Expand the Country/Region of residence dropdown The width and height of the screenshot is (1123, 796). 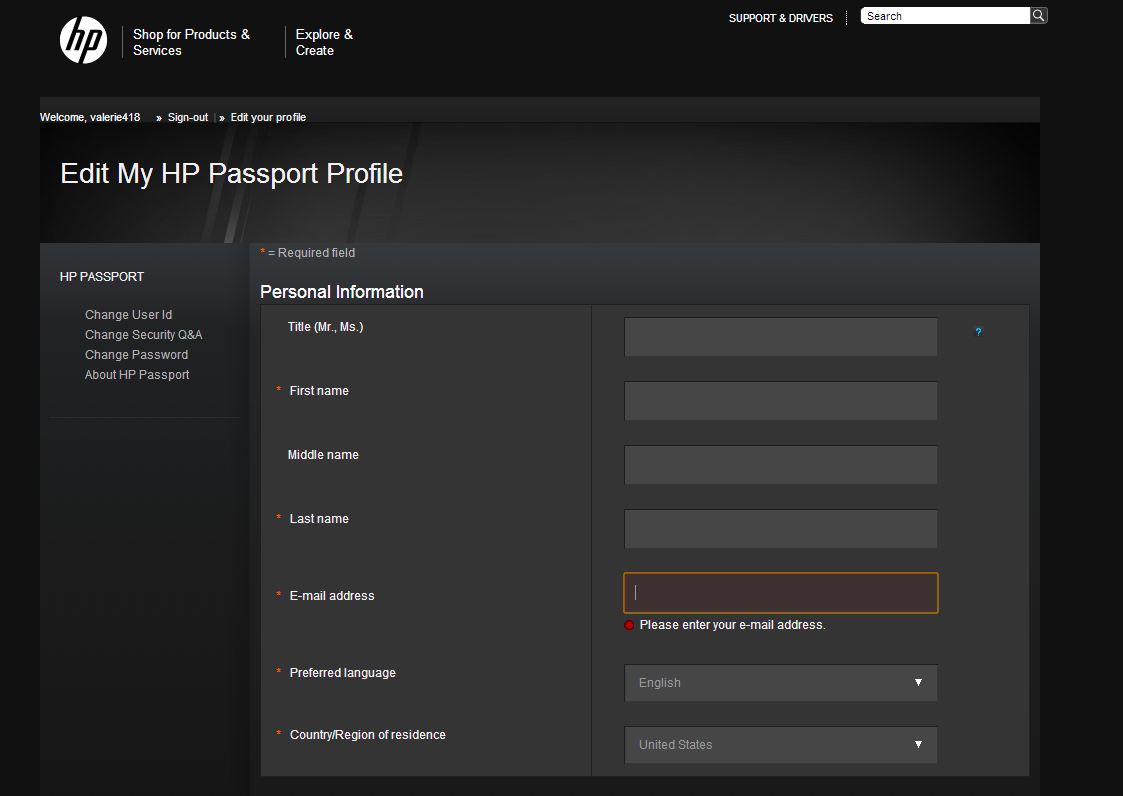pyautogui.click(x=781, y=744)
